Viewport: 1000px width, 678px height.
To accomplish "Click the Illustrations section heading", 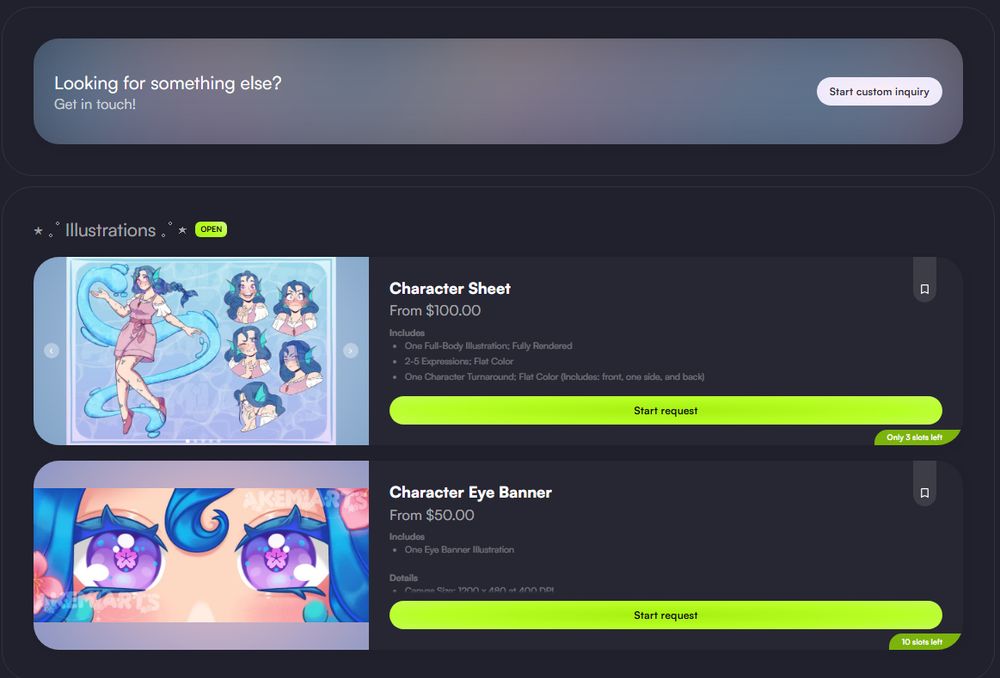I will pyautogui.click(x=110, y=230).
